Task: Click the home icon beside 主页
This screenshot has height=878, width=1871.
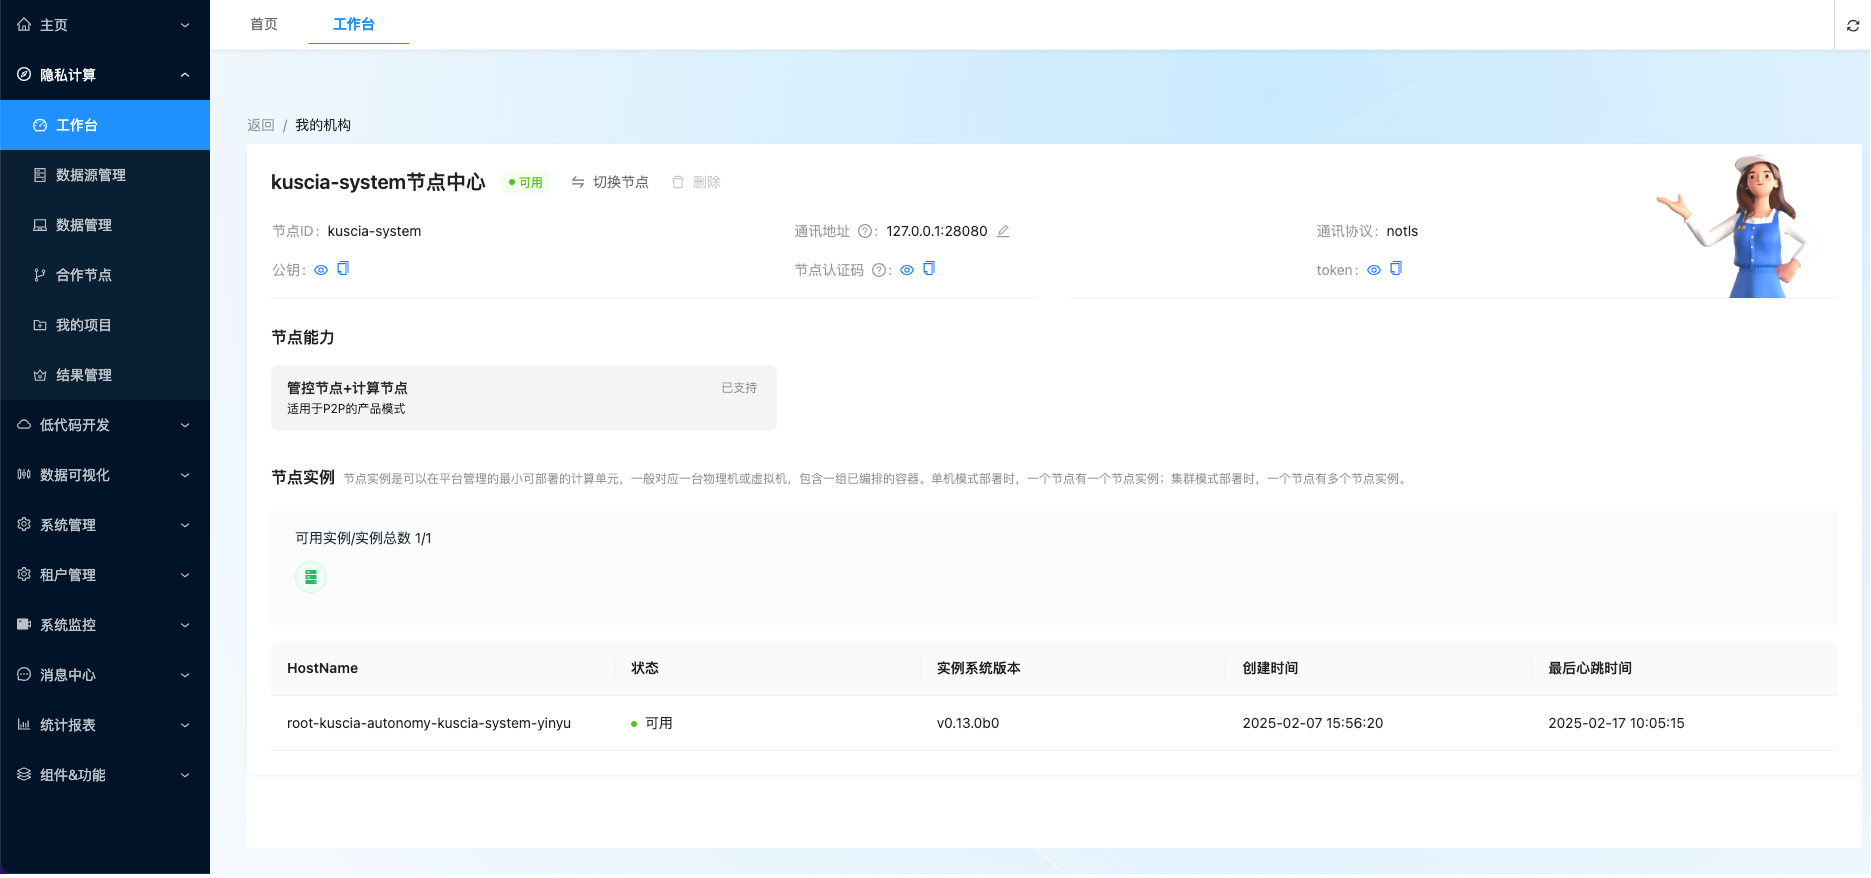Action: pos(24,24)
